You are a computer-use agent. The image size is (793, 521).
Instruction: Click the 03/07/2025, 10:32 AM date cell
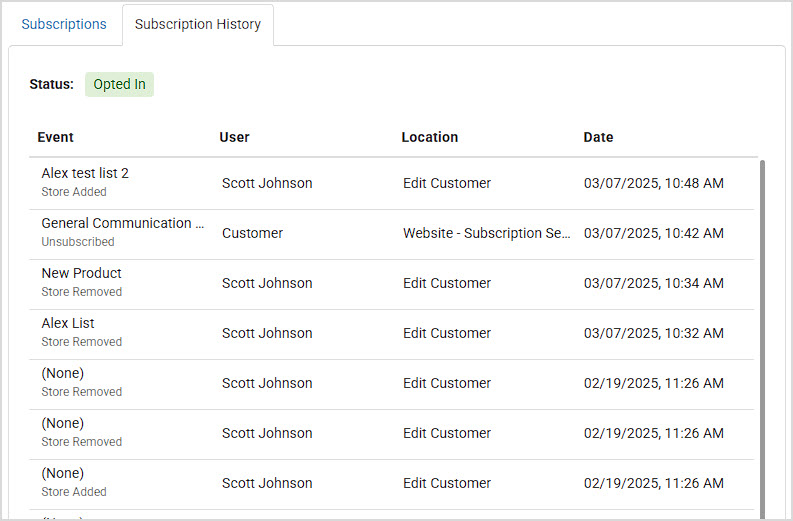653,333
